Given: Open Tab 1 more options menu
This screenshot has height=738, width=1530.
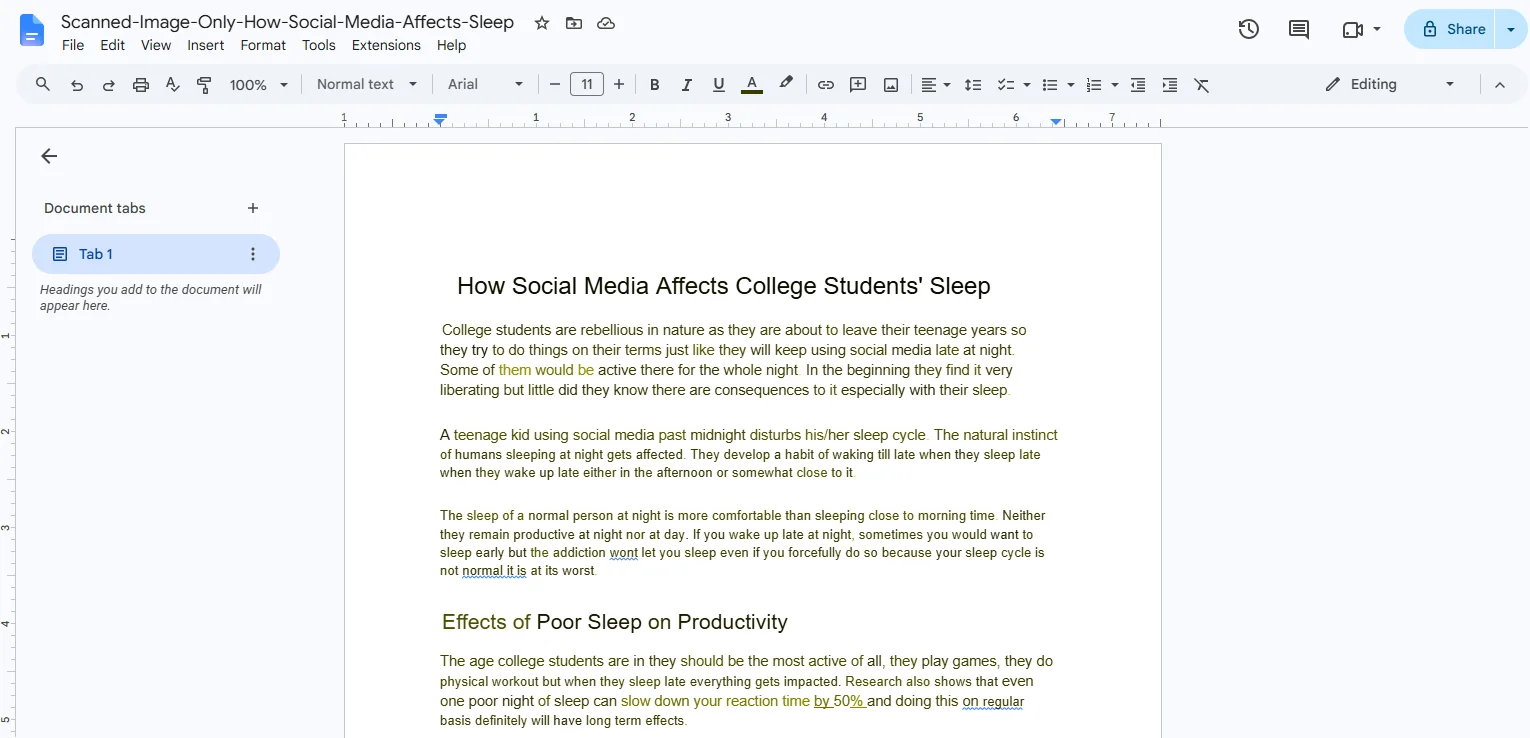Looking at the screenshot, I should point(253,254).
